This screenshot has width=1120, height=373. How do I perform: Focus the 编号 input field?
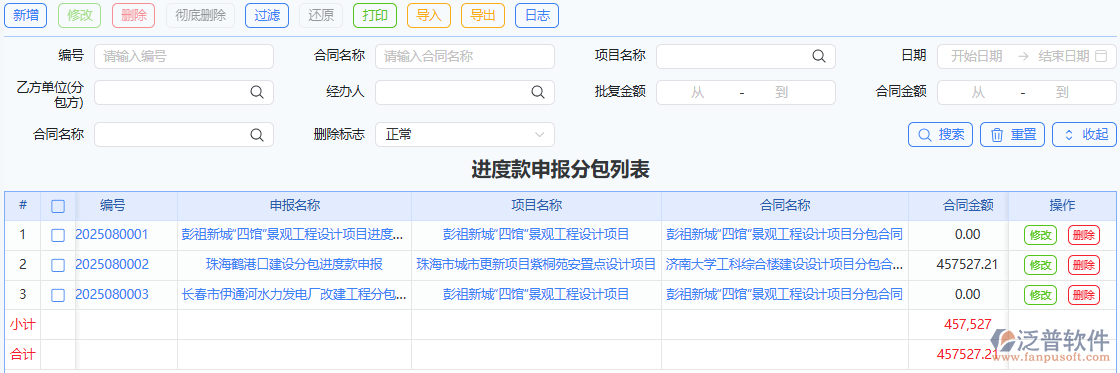click(184, 56)
